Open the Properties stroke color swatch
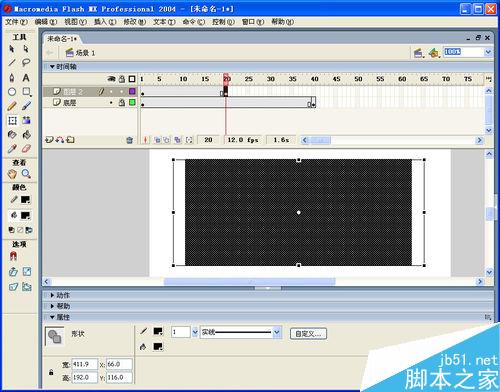 (158, 331)
